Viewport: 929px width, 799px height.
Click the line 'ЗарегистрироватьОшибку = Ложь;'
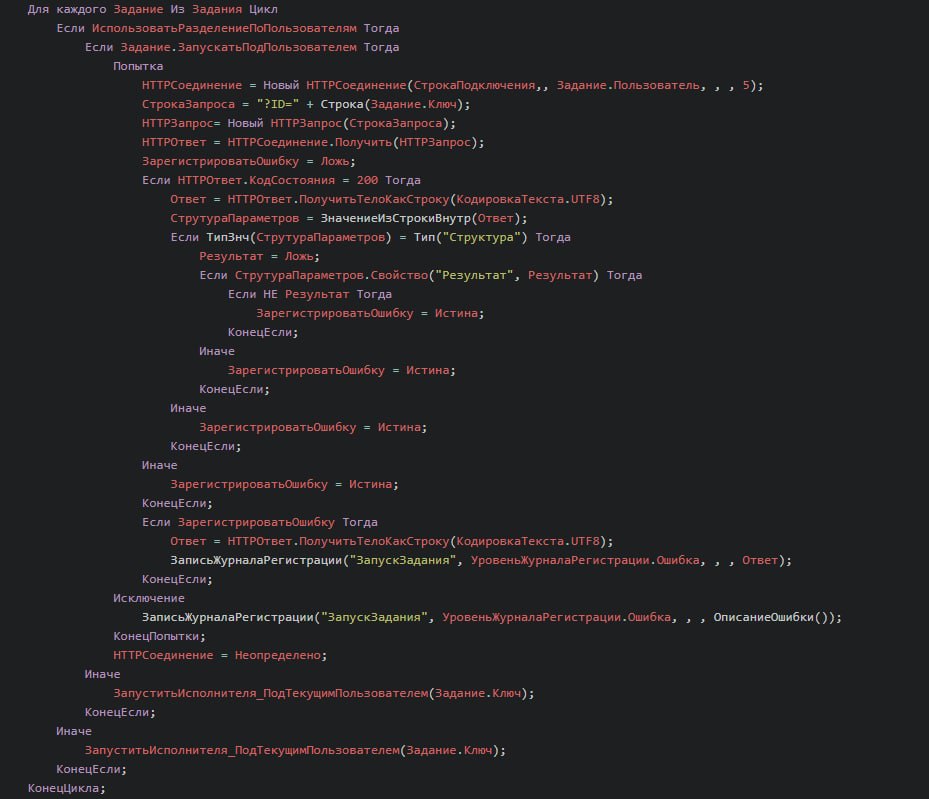click(x=248, y=161)
